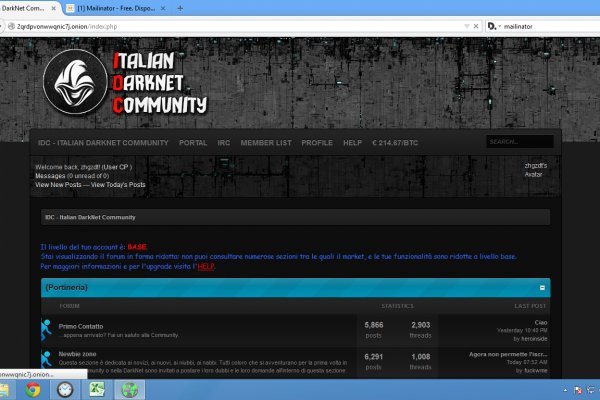This screenshot has height=400, width=600.
Task: Open Excel from the taskbar
Action: click(x=96, y=389)
